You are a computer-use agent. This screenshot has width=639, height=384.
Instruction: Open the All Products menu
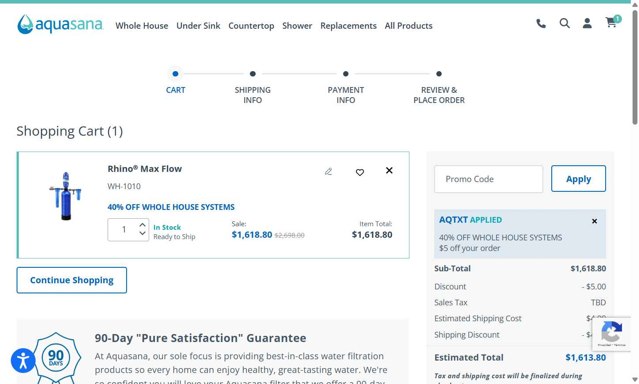tap(408, 26)
